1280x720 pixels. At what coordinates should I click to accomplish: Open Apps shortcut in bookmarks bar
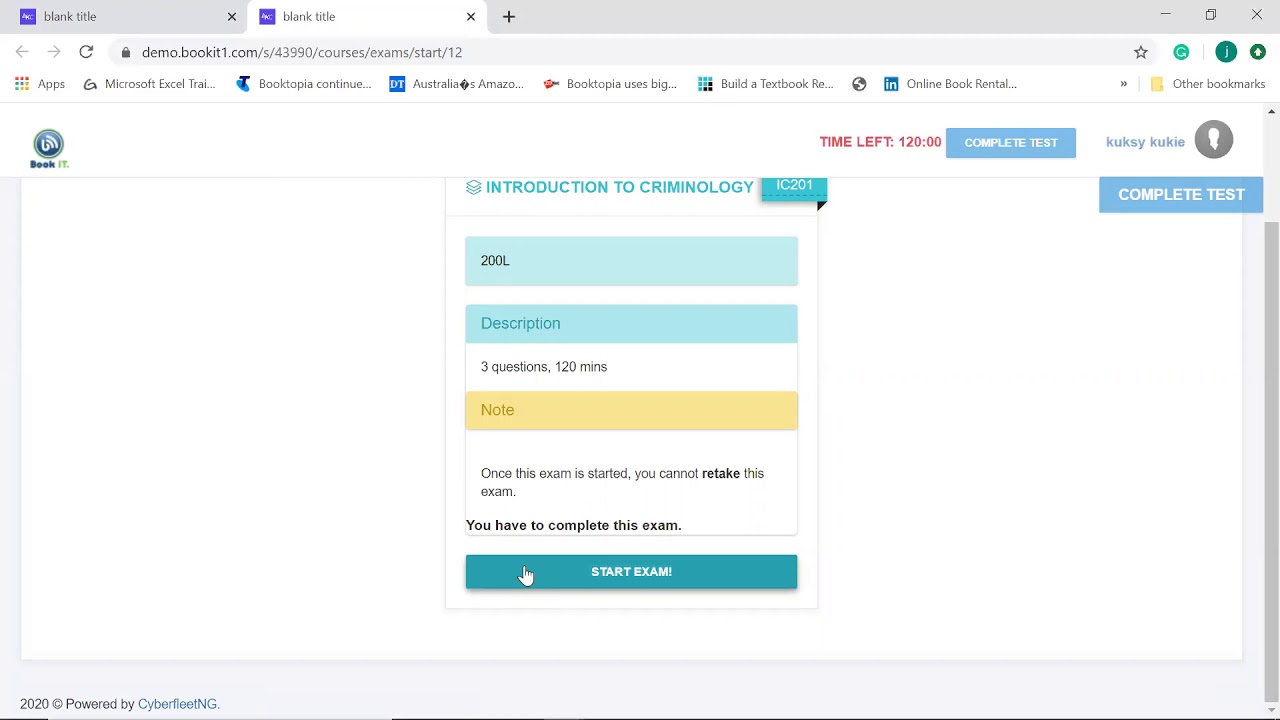coord(40,84)
